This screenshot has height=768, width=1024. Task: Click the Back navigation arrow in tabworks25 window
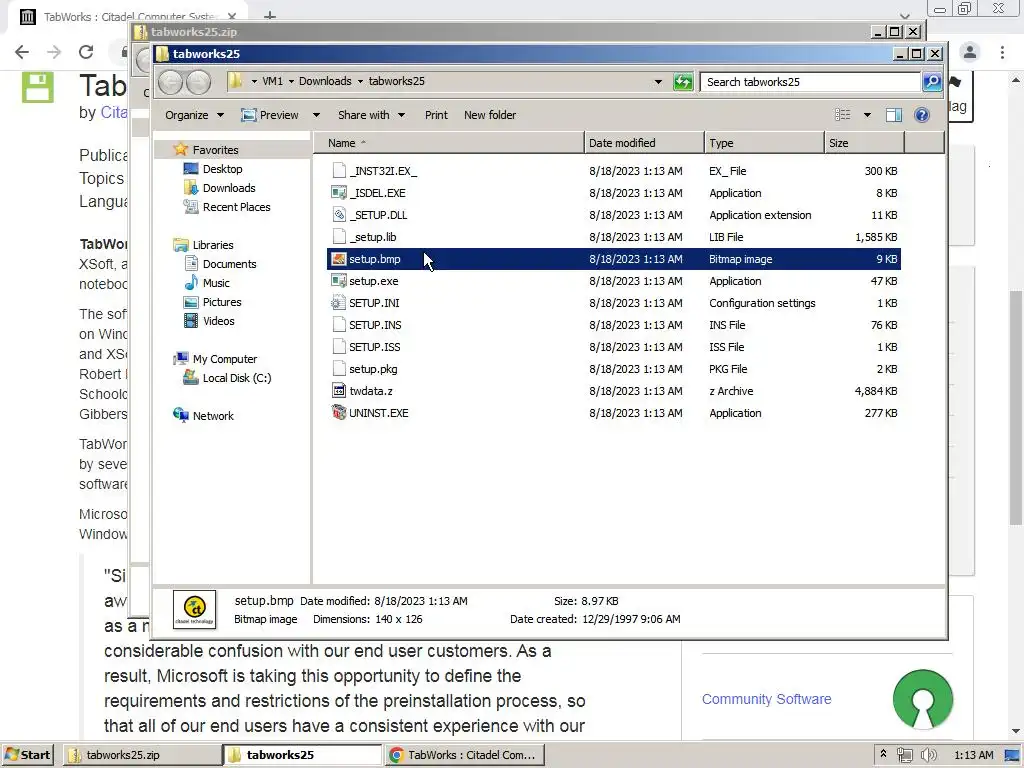pyautogui.click(x=170, y=82)
